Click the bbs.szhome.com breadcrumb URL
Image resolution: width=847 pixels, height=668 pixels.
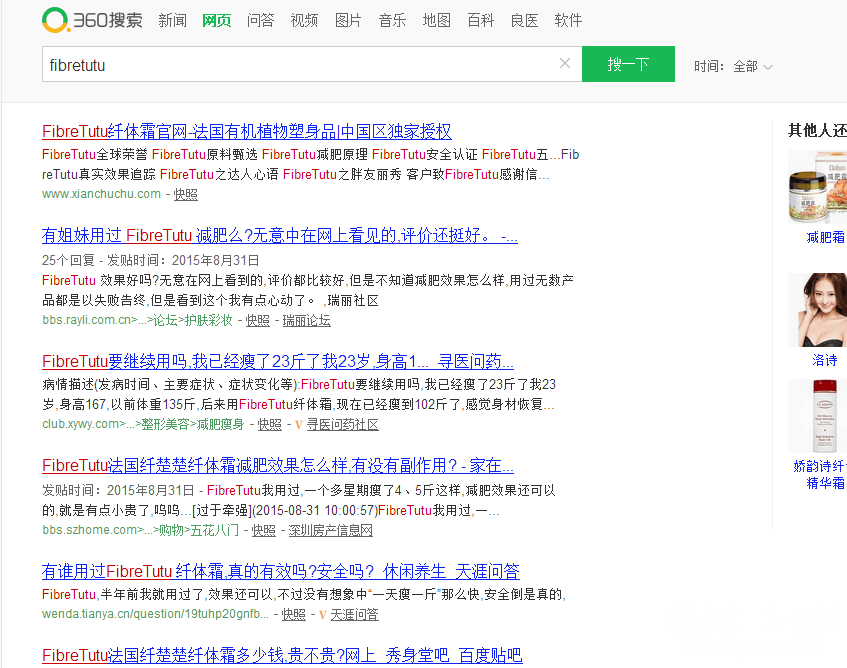click(x=140, y=530)
